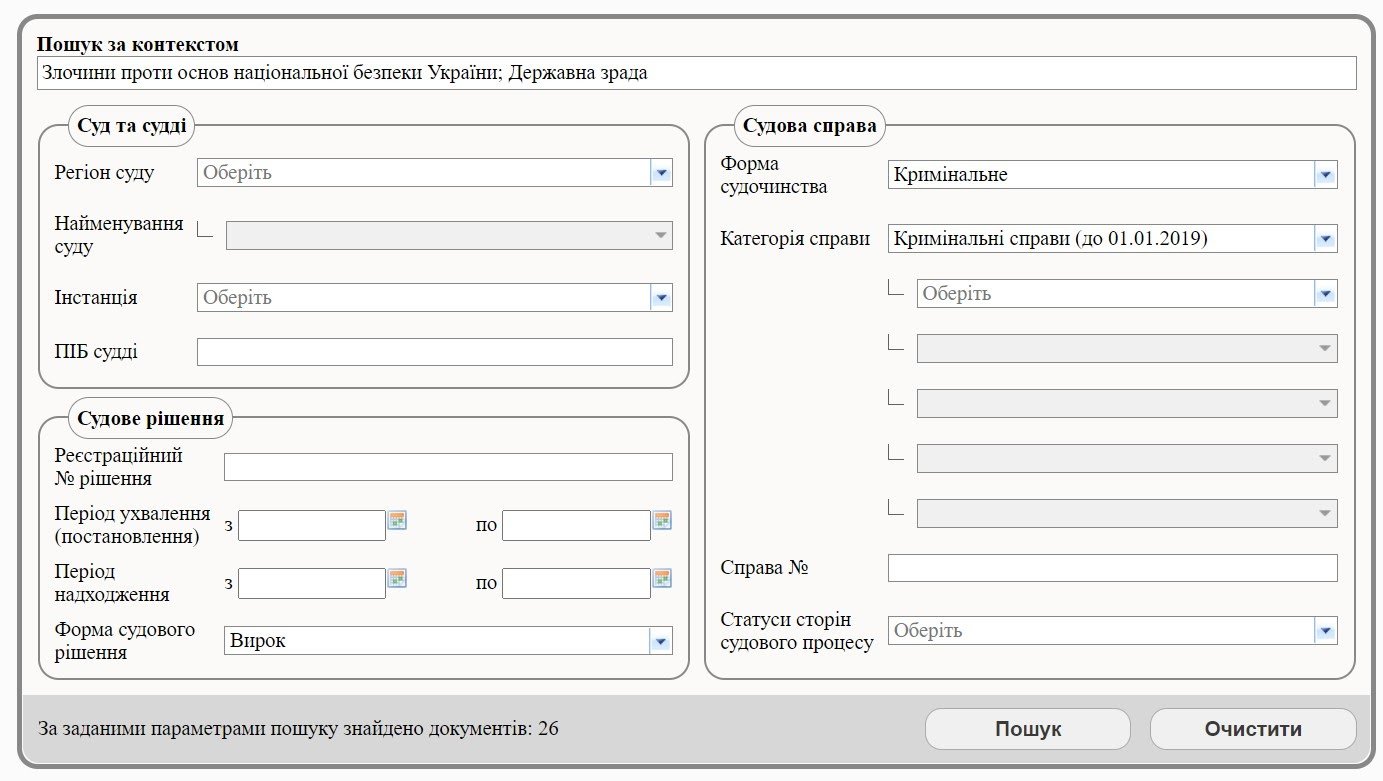Click the "Очистити" button
Viewport: 1383px width, 781px height.
pyautogui.click(x=1253, y=728)
